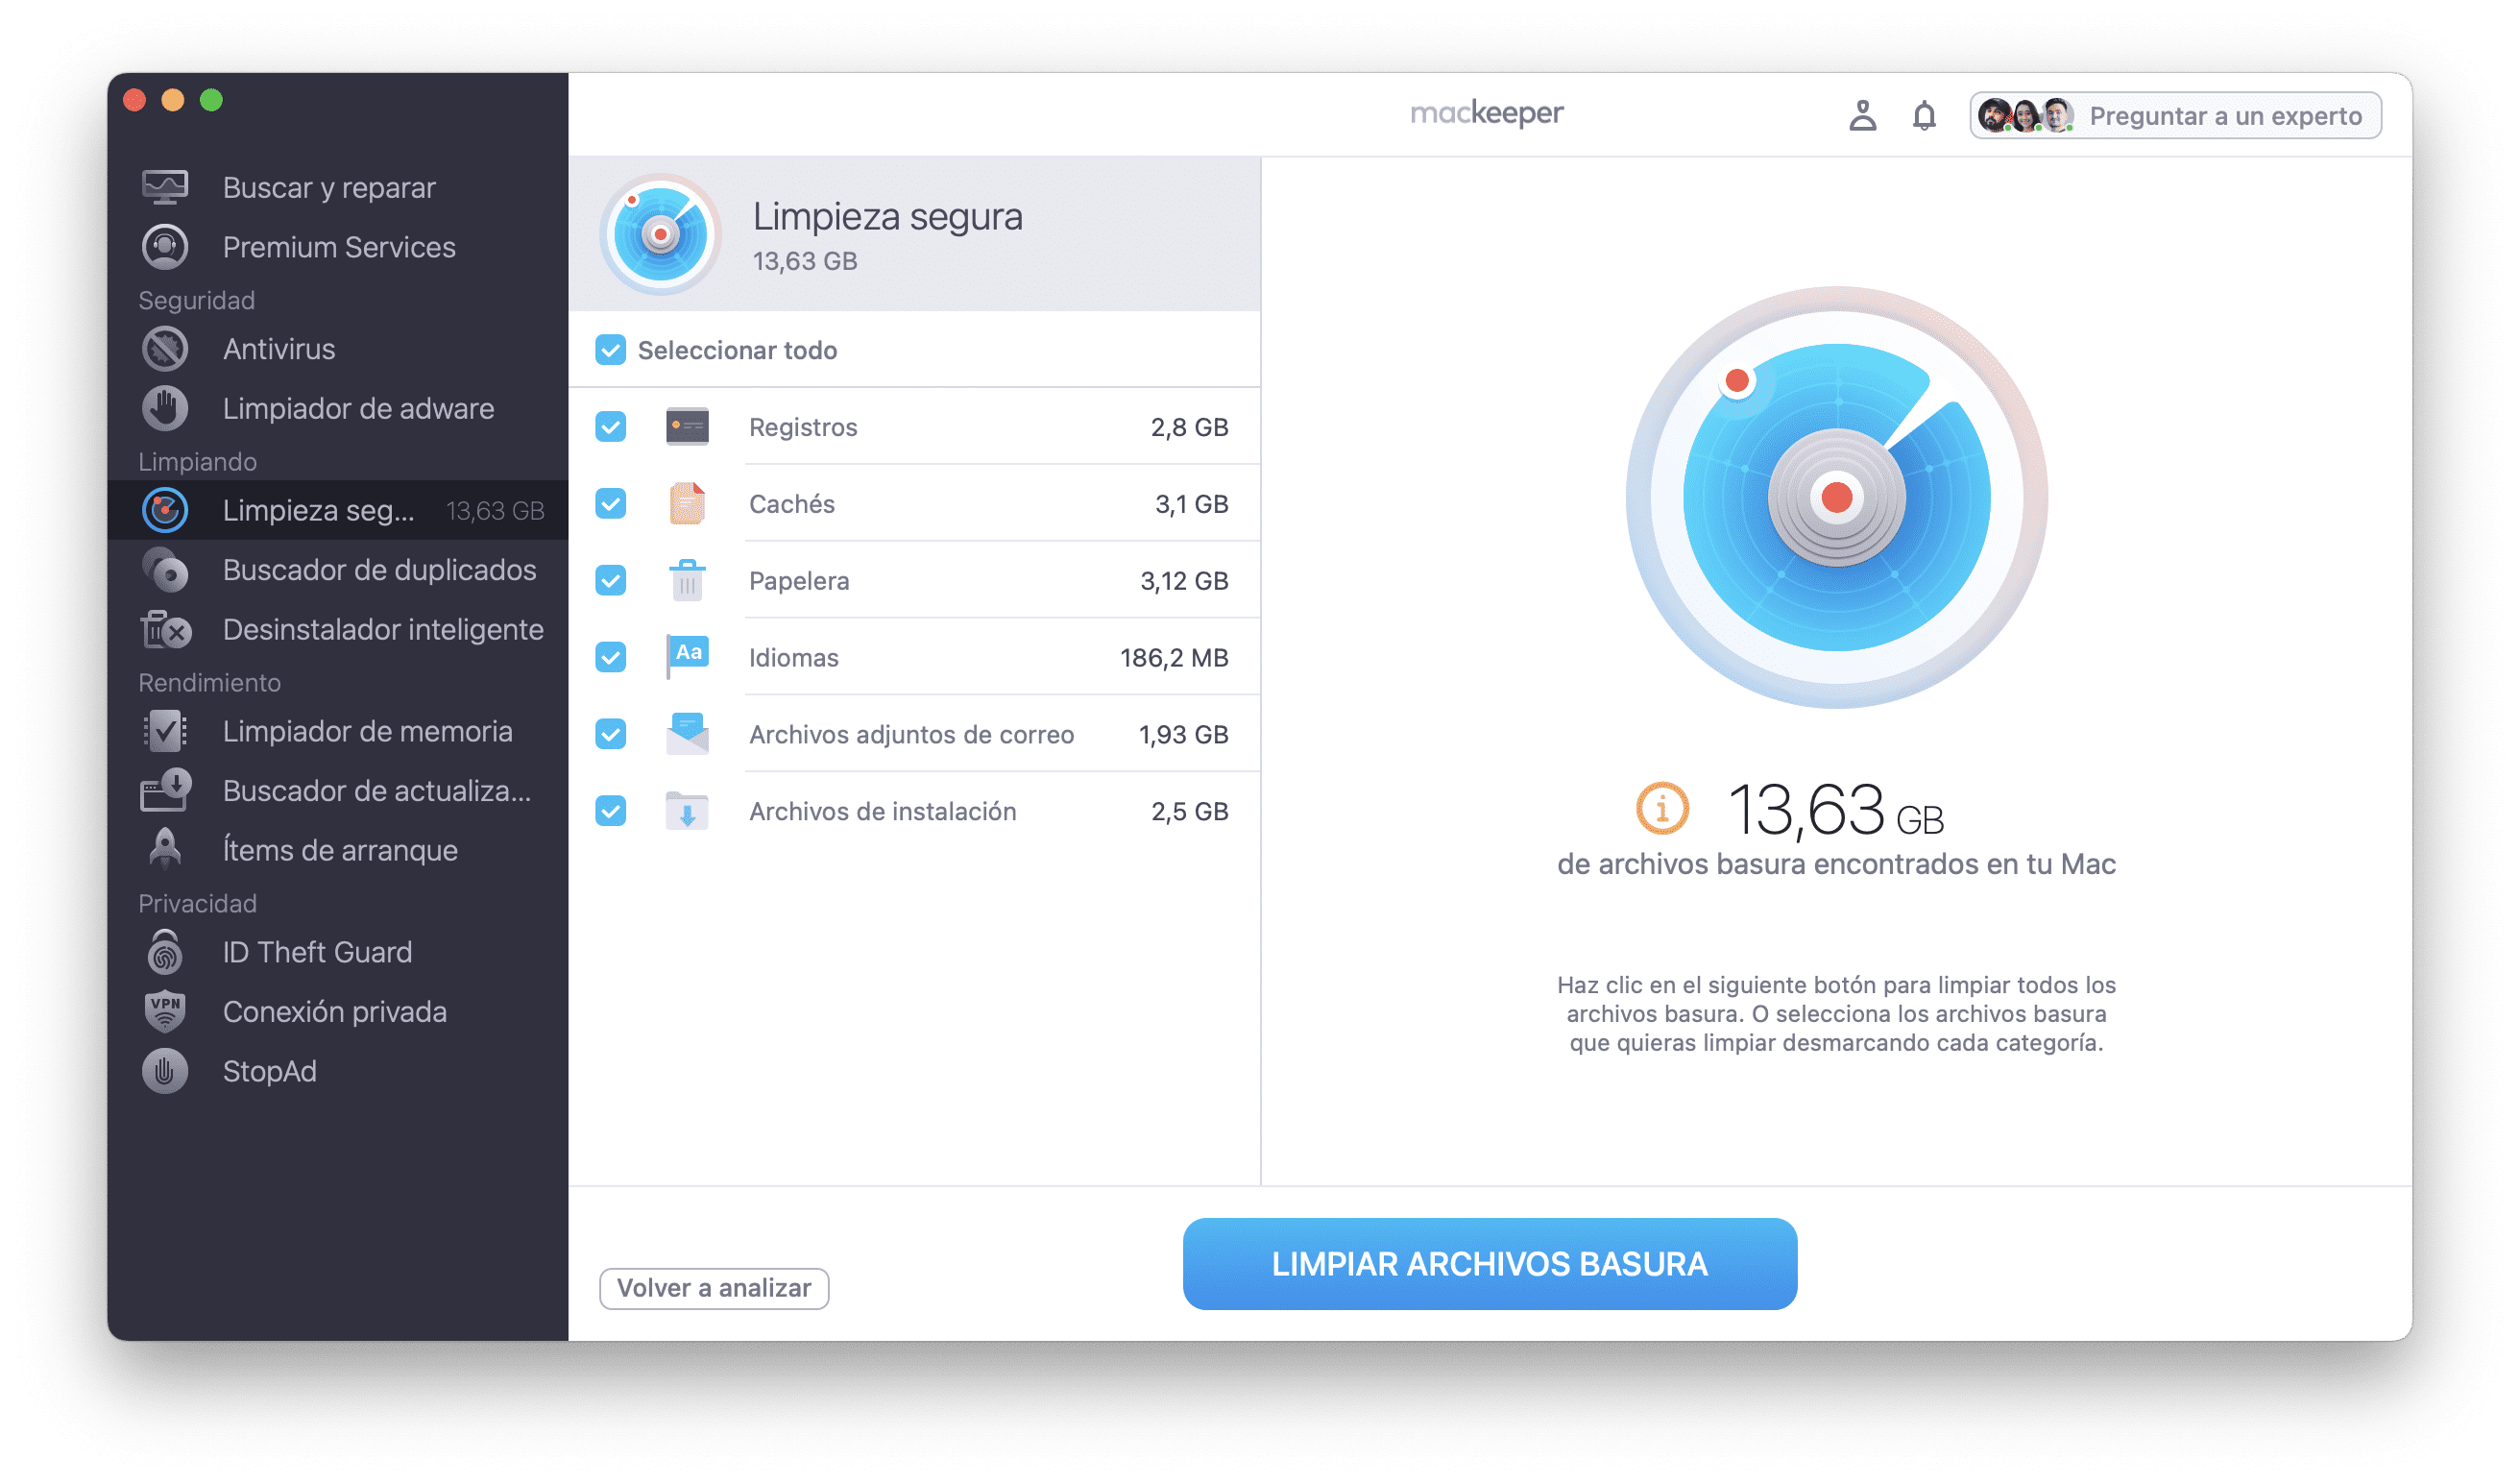Click the Antivirus shield icon
This screenshot has height=1483, width=2520.
click(x=165, y=349)
